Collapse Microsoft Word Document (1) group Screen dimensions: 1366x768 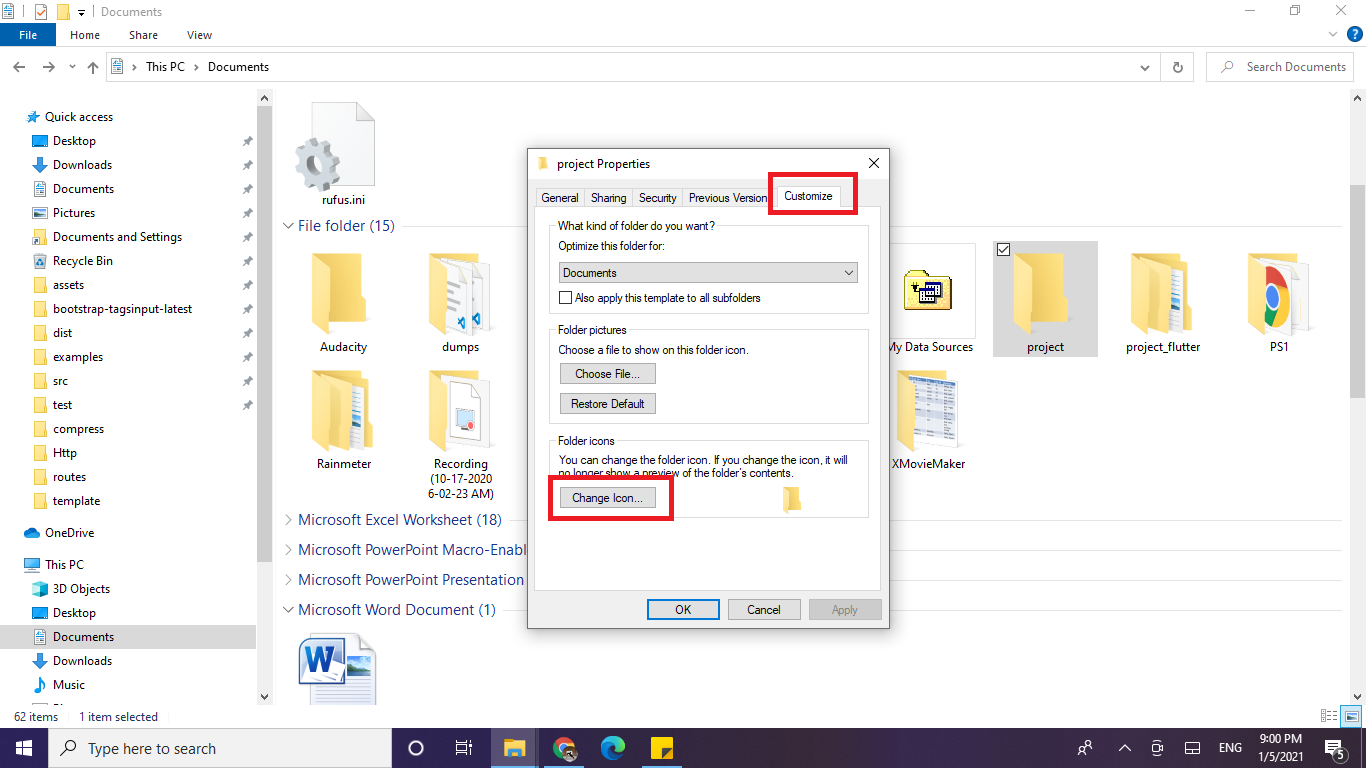point(289,610)
